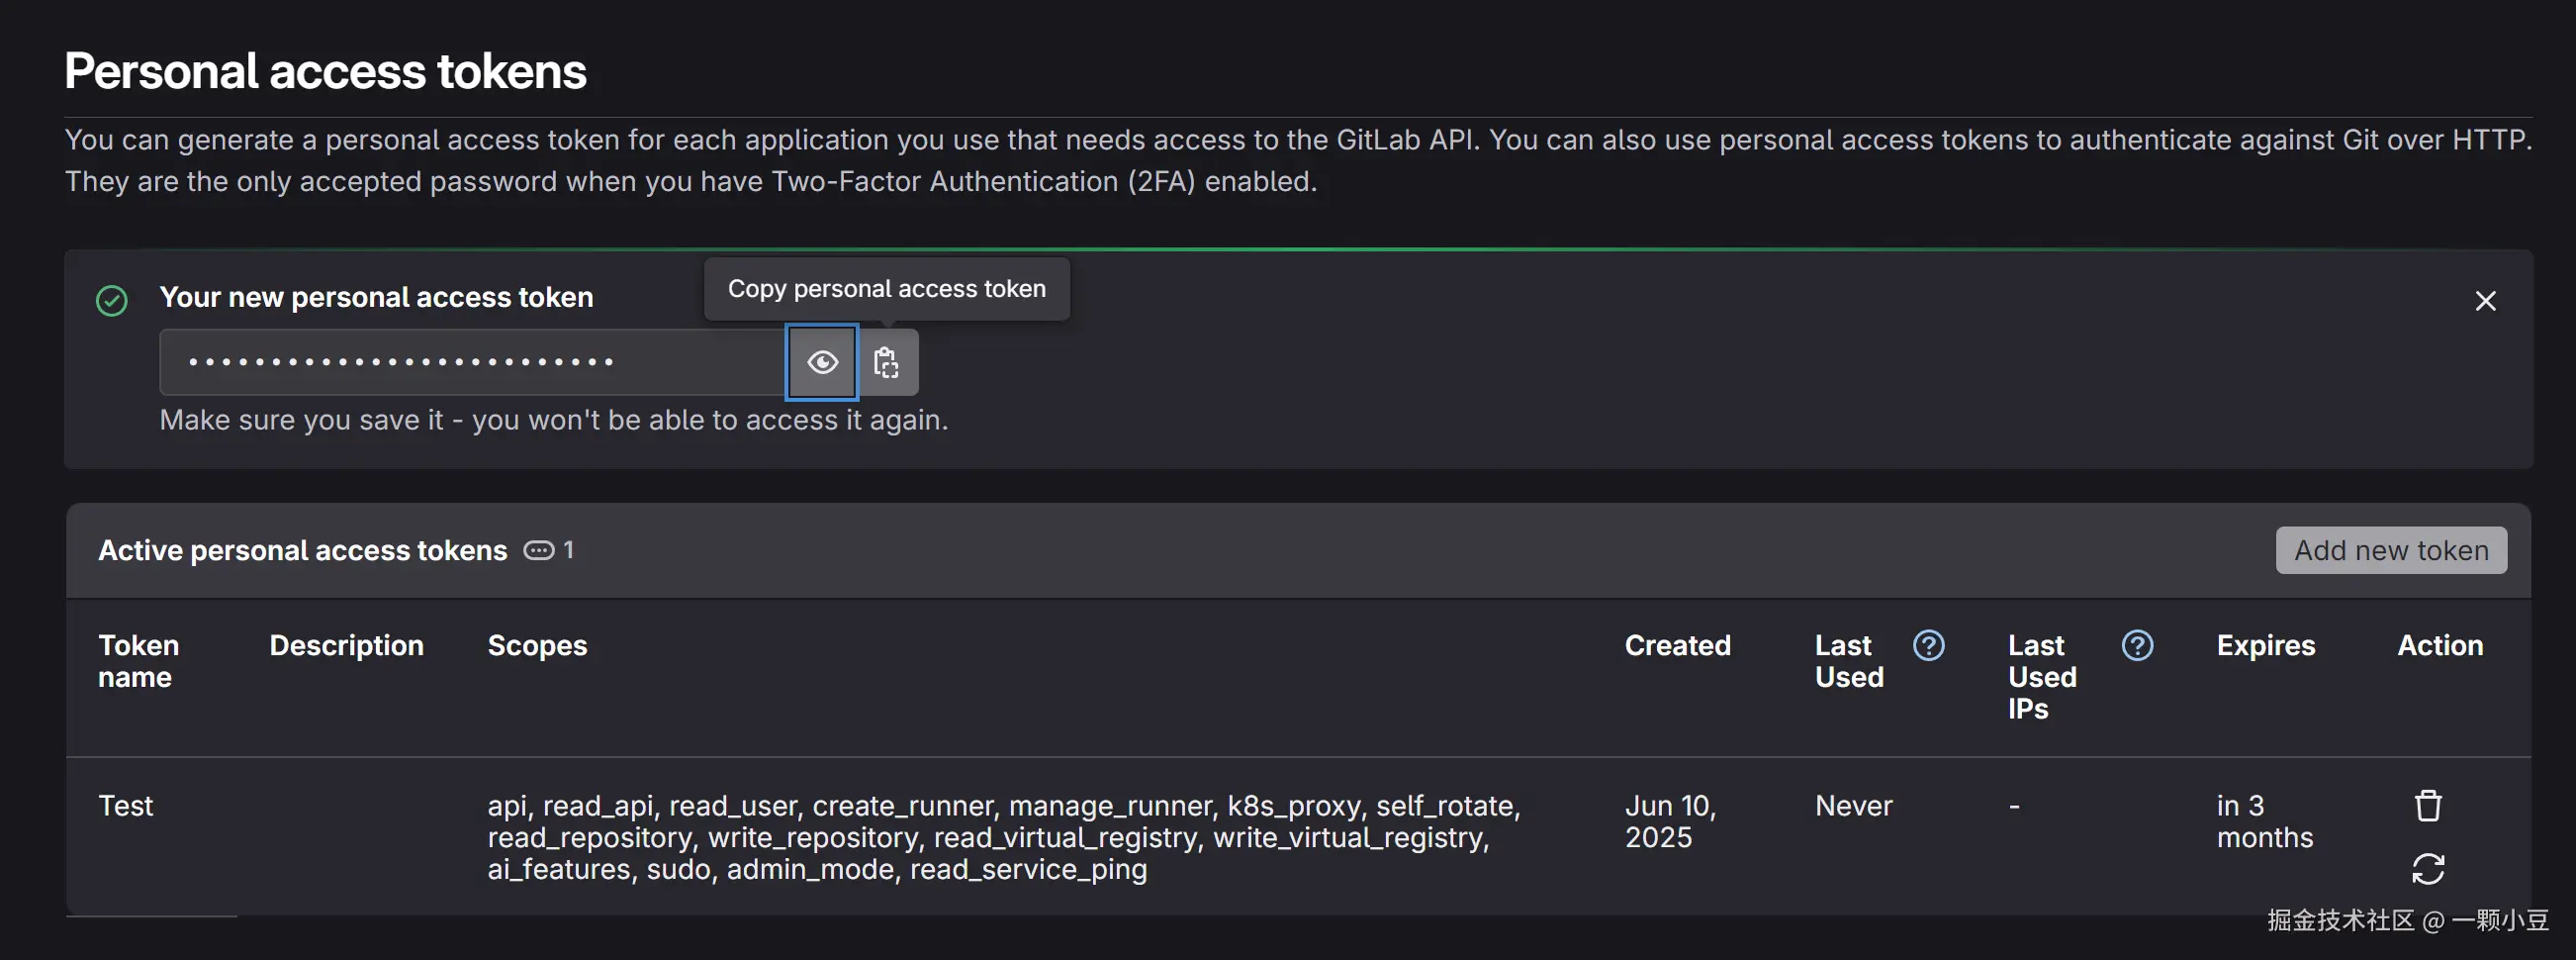Open help icon next to Last Used IPs
2576x960 pixels.
(x=2137, y=646)
